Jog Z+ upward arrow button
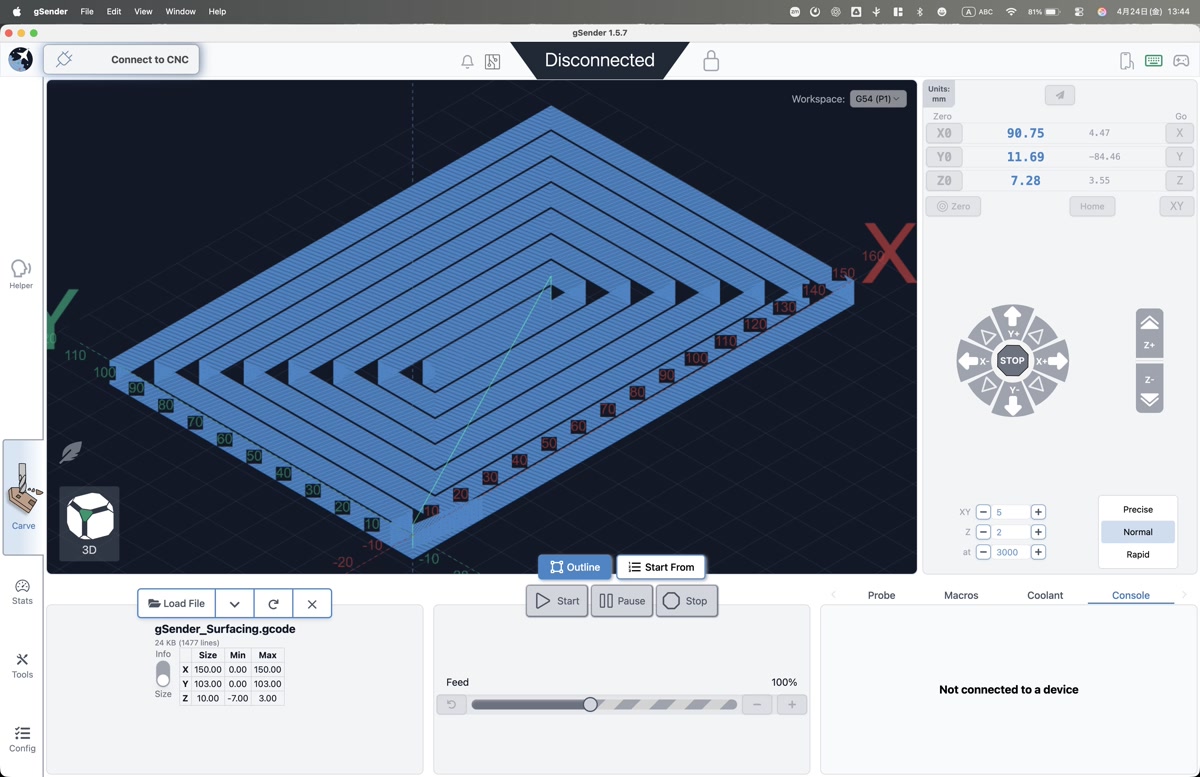The image size is (1200, 777). click(1150, 333)
